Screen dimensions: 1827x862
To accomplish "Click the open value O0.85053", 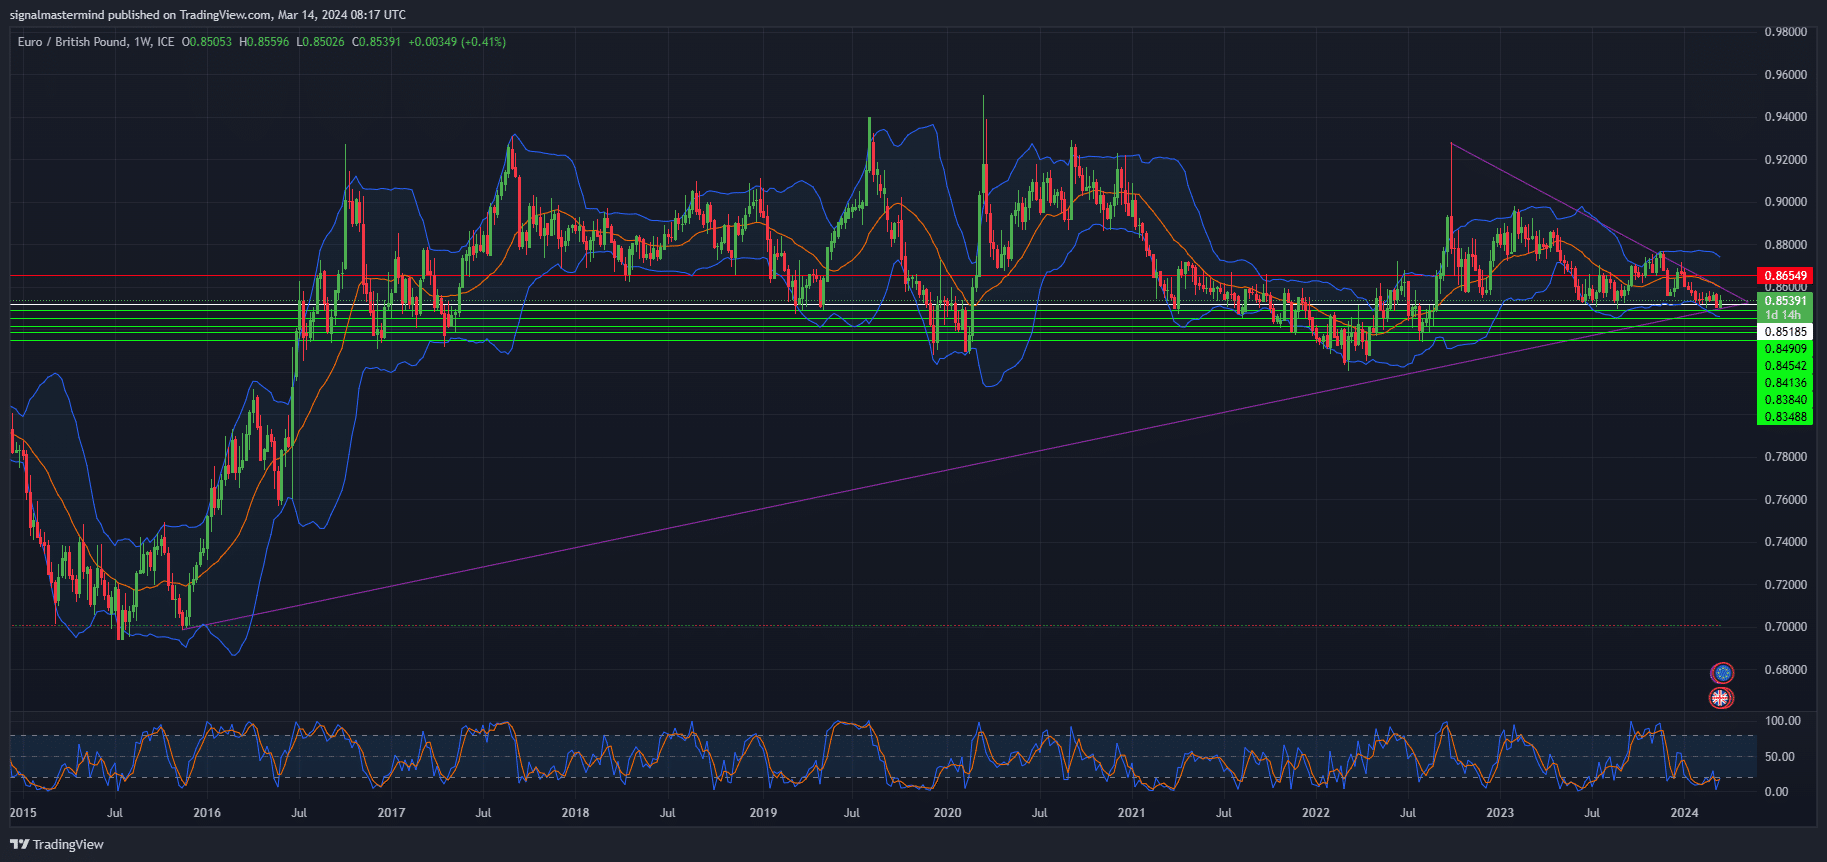I will click(x=206, y=42).
